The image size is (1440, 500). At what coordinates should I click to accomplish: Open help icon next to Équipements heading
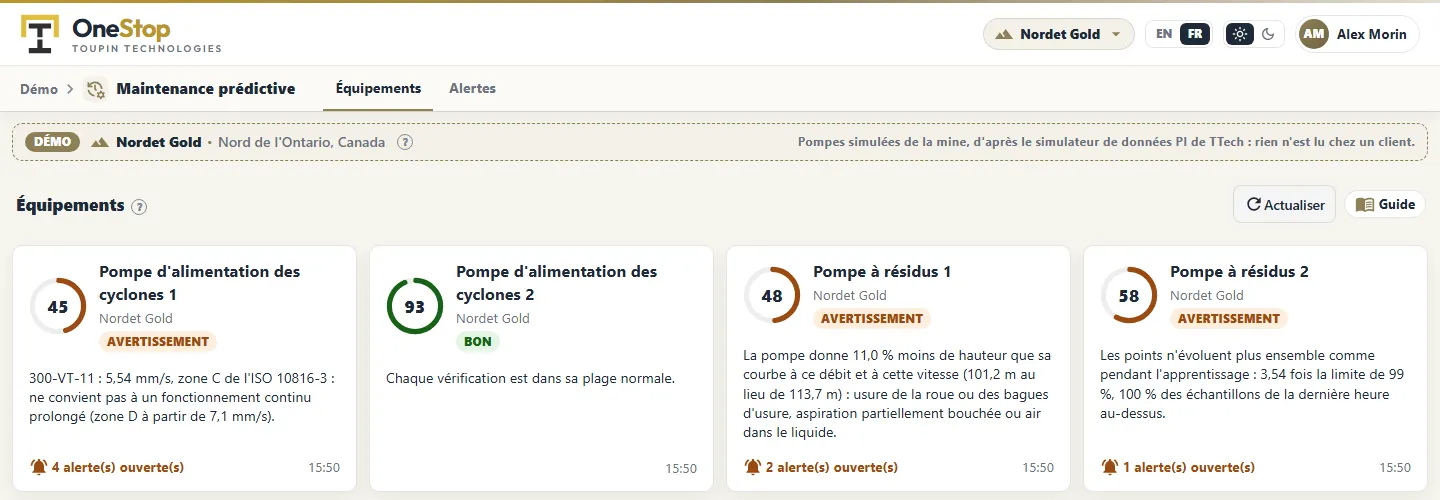click(x=139, y=207)
